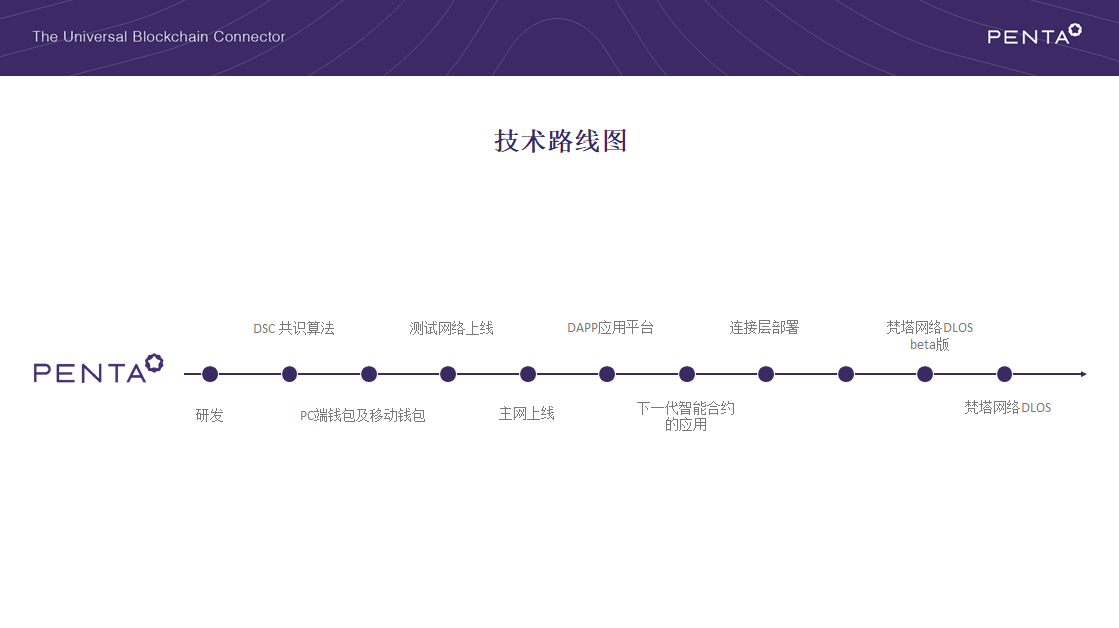
Task: Select the timeline dot below 测试网络上线
Action: tap(448, 374)
